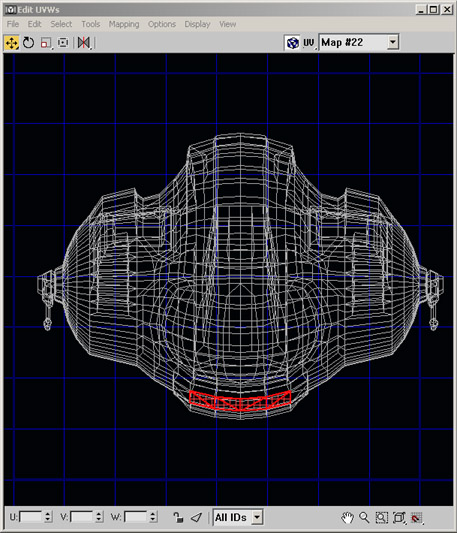Toggle show map in background icon
This screenshot has width=457, height=533.
[x=292, y=43]
